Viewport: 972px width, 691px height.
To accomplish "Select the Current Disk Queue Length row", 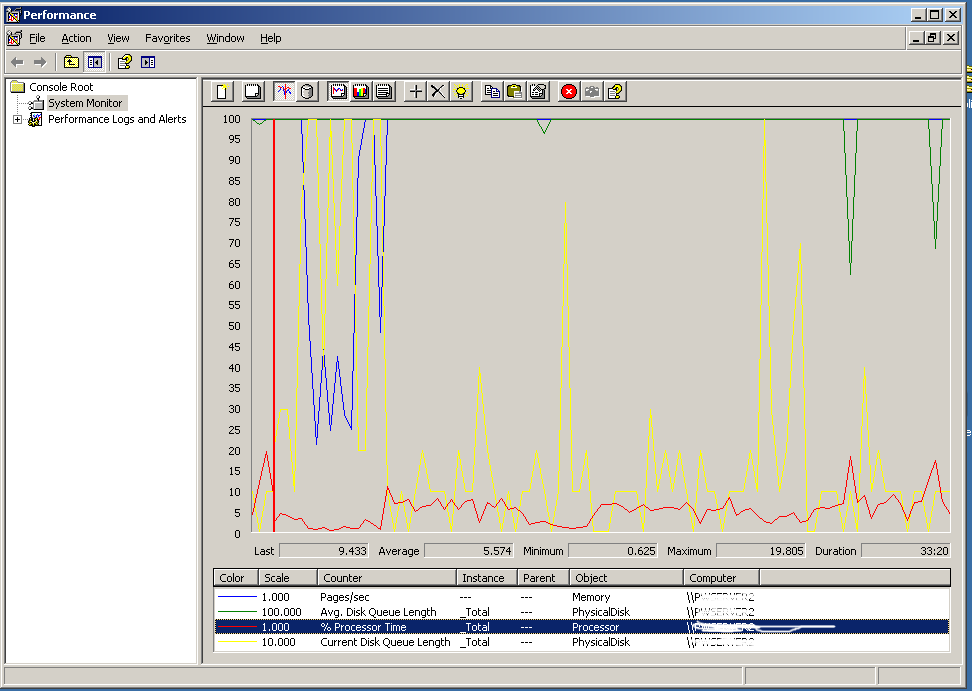I will (385, 642).
